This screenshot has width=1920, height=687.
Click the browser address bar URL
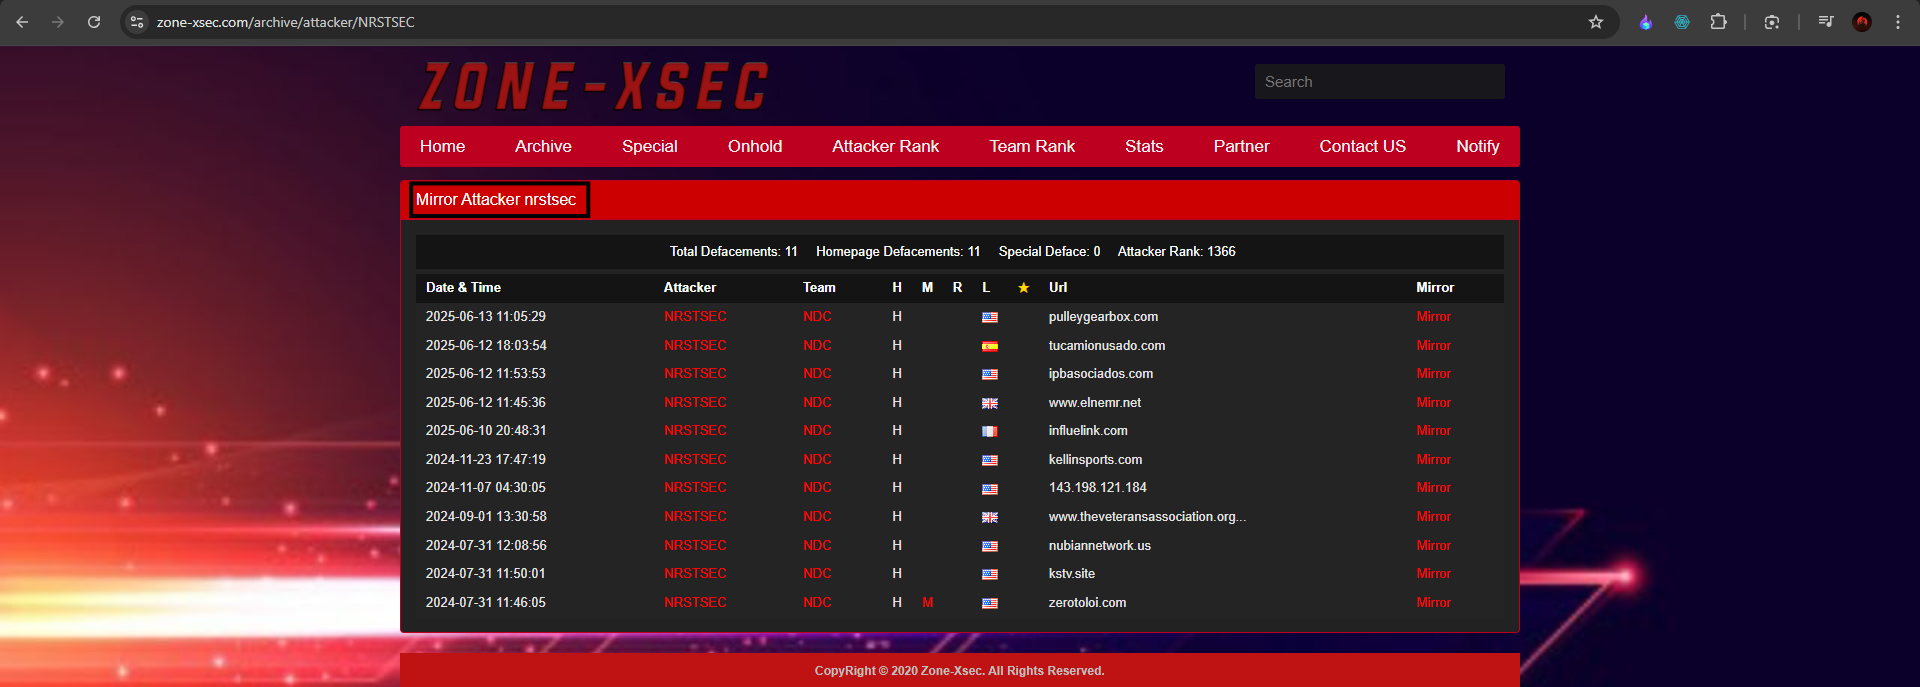(286, 22)
